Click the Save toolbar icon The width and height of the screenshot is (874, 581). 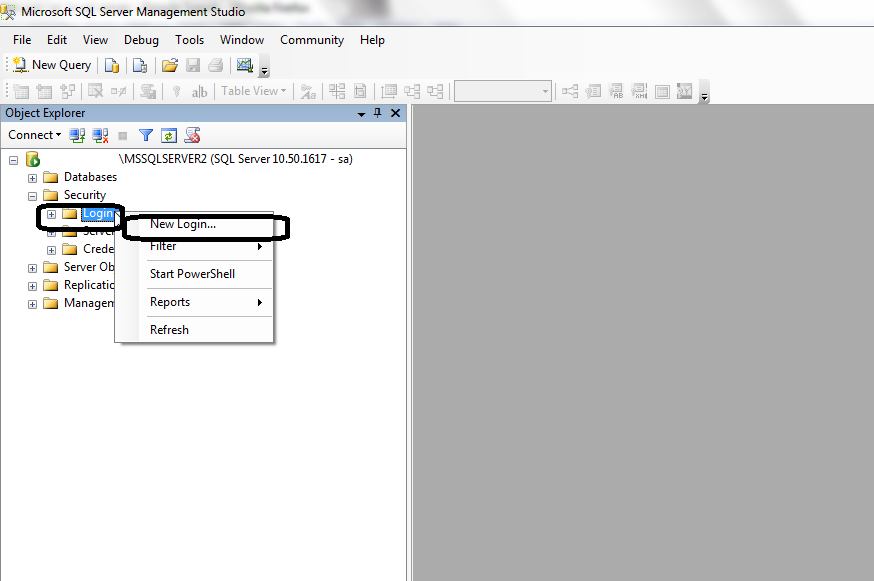pos(192,64)
